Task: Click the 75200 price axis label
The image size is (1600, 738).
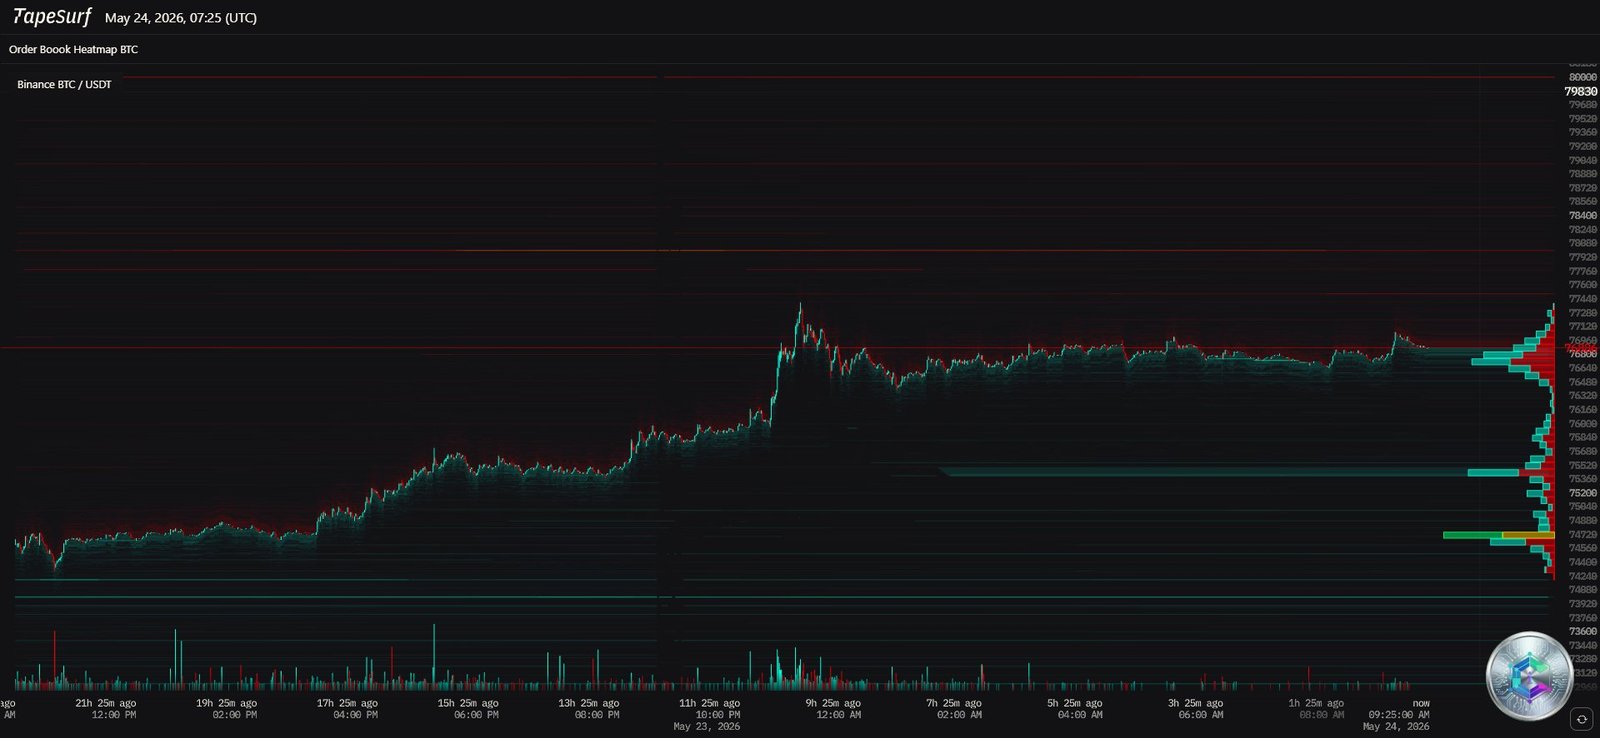Action: coord(1583,493)
